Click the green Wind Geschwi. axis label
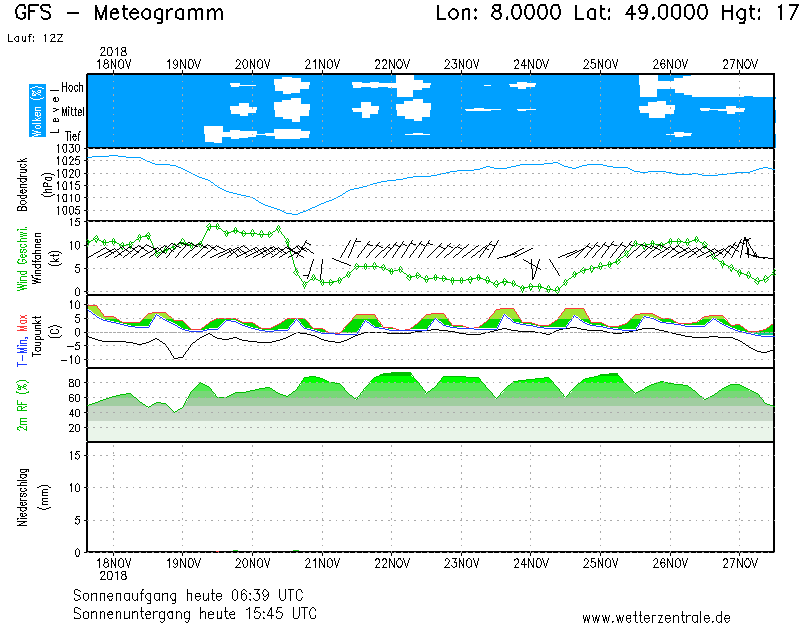Screen dimensions: 800x625 point(22,258)
